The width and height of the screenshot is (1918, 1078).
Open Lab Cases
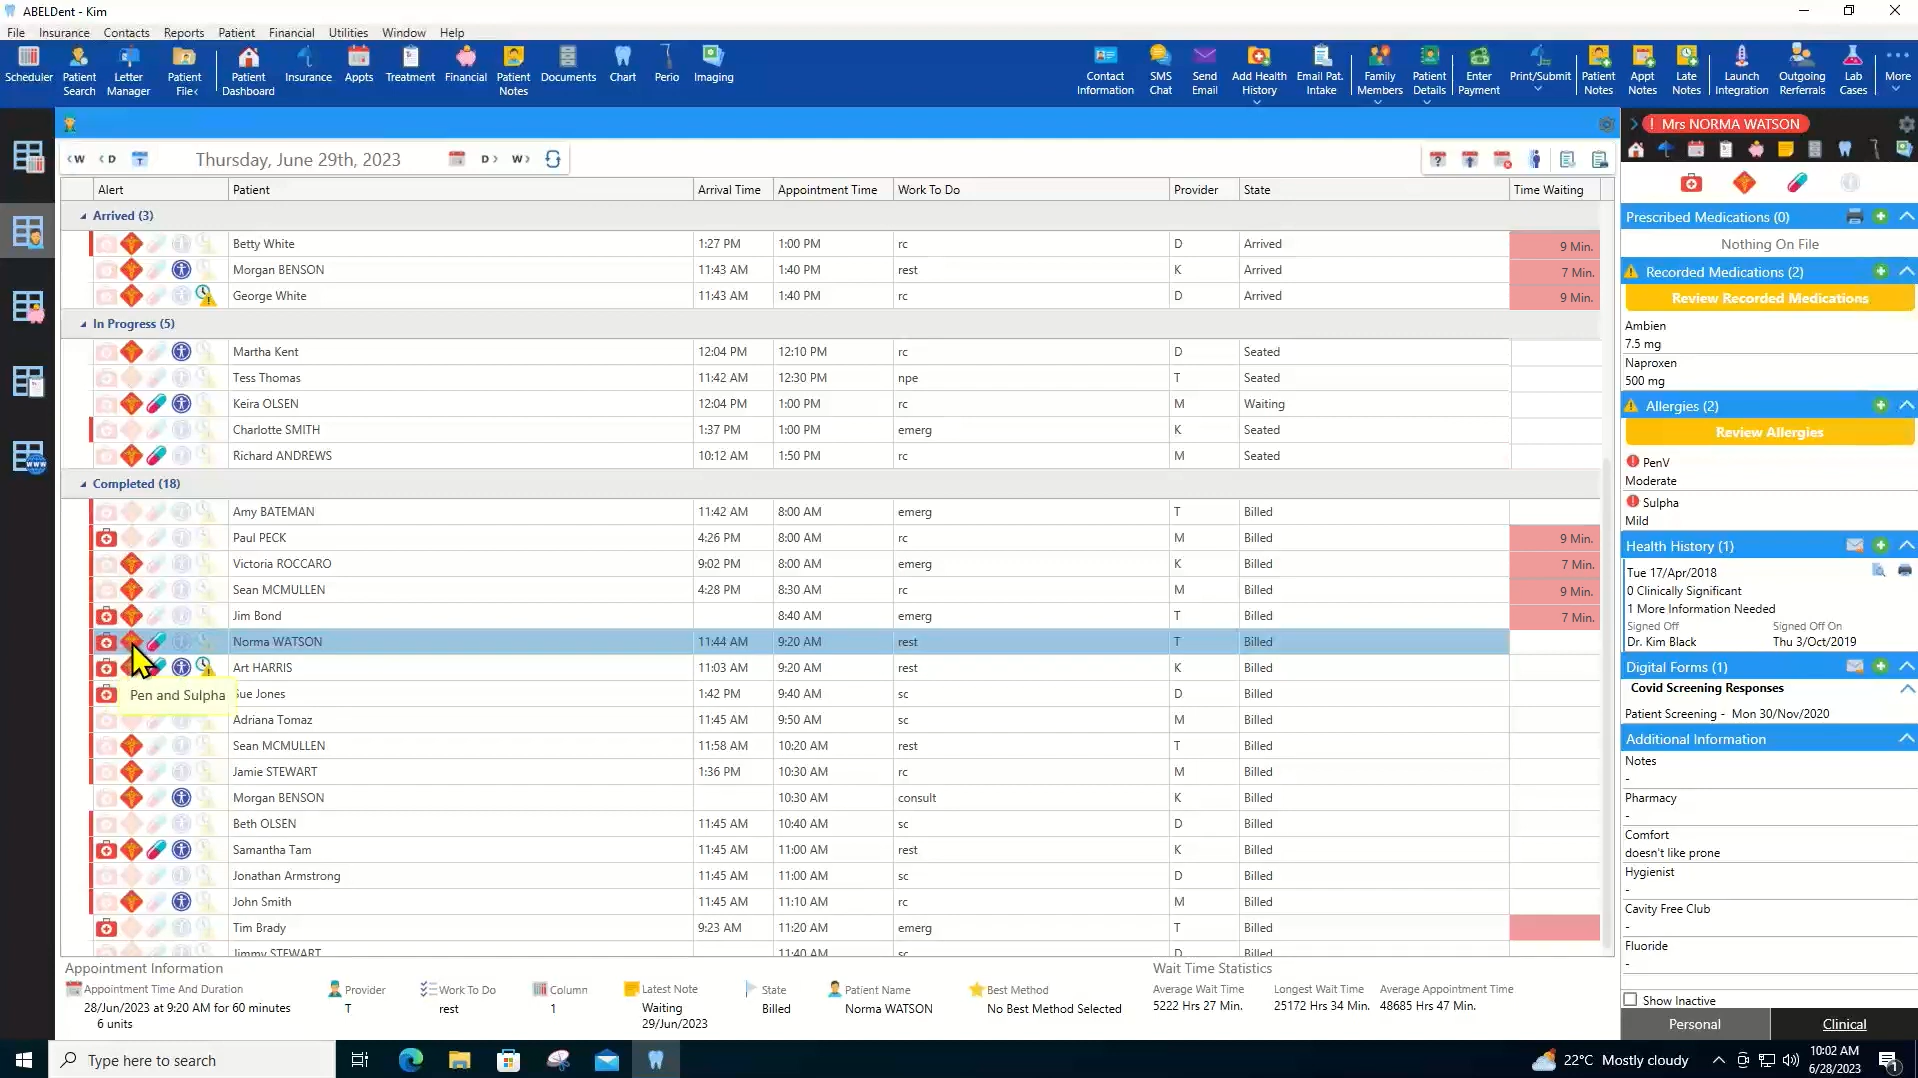pyautogui.click(x=1852, y=70)
